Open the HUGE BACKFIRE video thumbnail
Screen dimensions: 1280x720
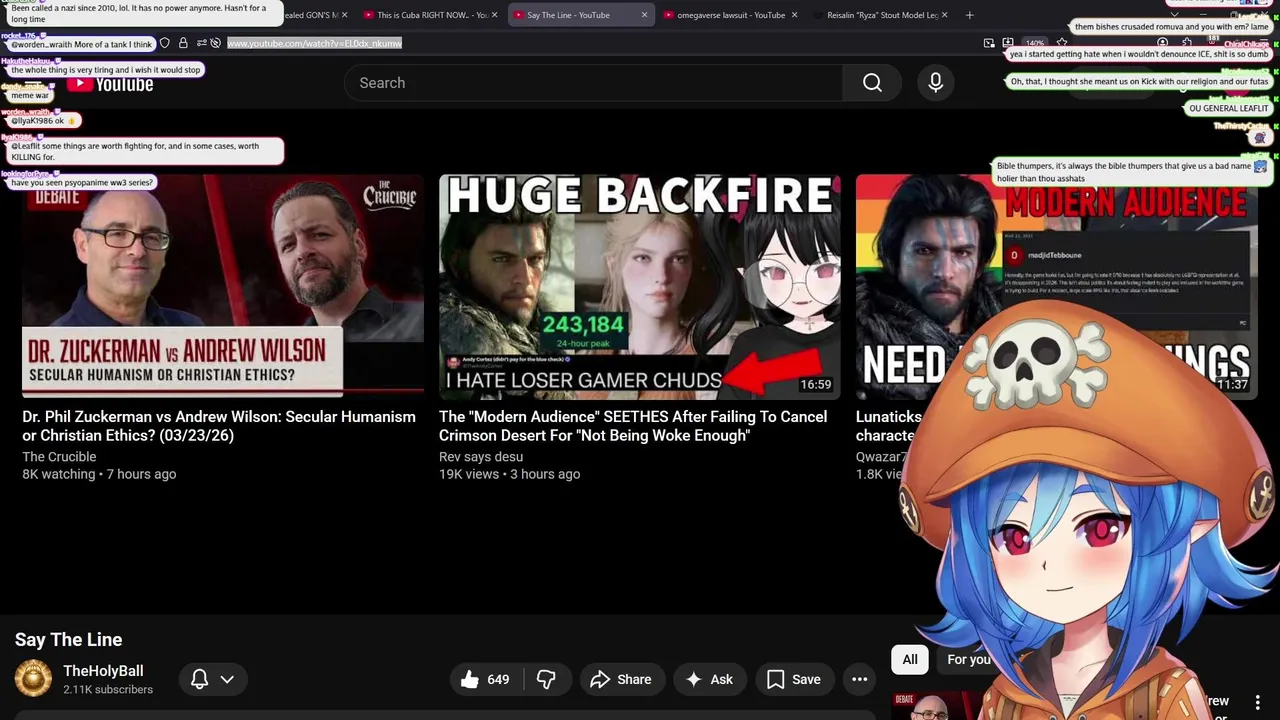click(x=640, y=287)
